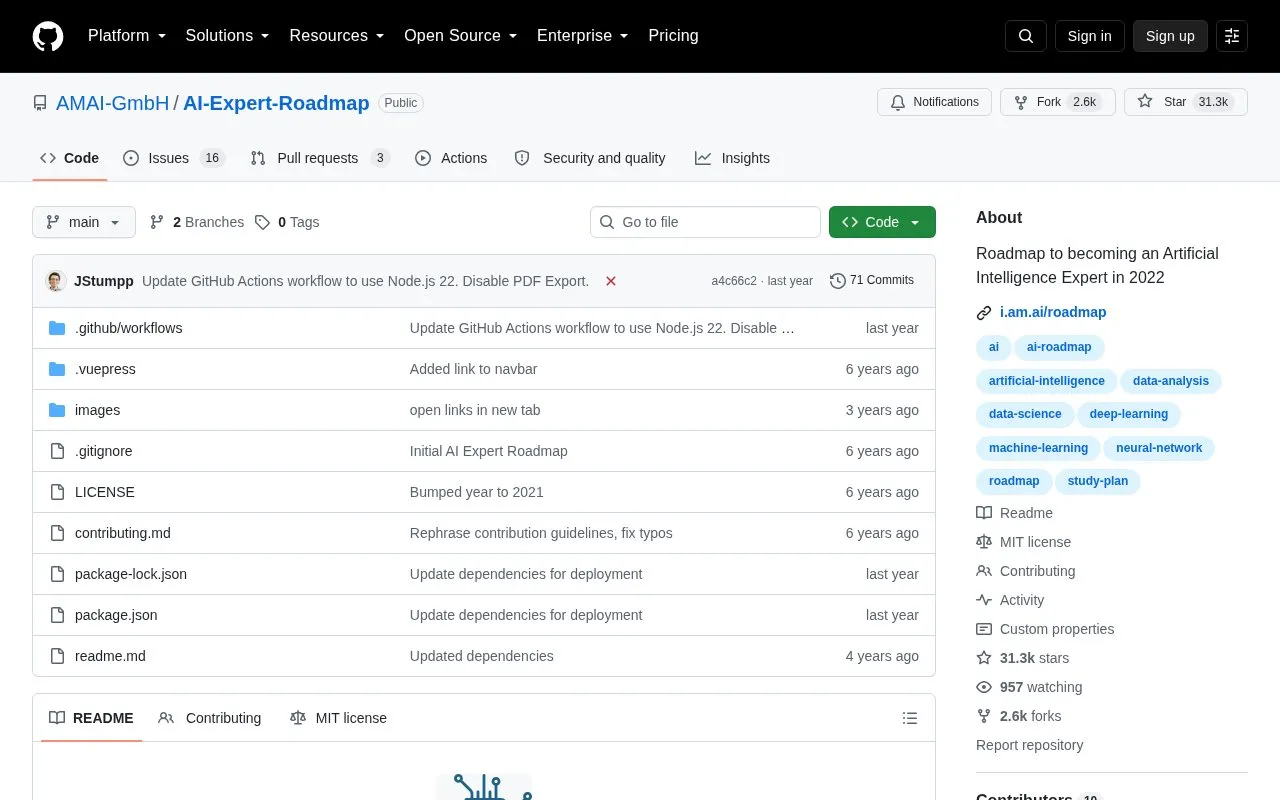Viewport: 1280px width, 800px height.
Task: Click the Sign up button
Action: click(1170, 36)
